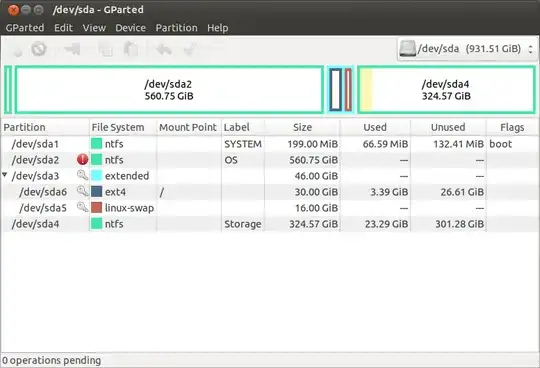This screenshot has height=368, width=540.
Task: Select the /dev/sda5 partition row
Action: [x=270, y=208]
